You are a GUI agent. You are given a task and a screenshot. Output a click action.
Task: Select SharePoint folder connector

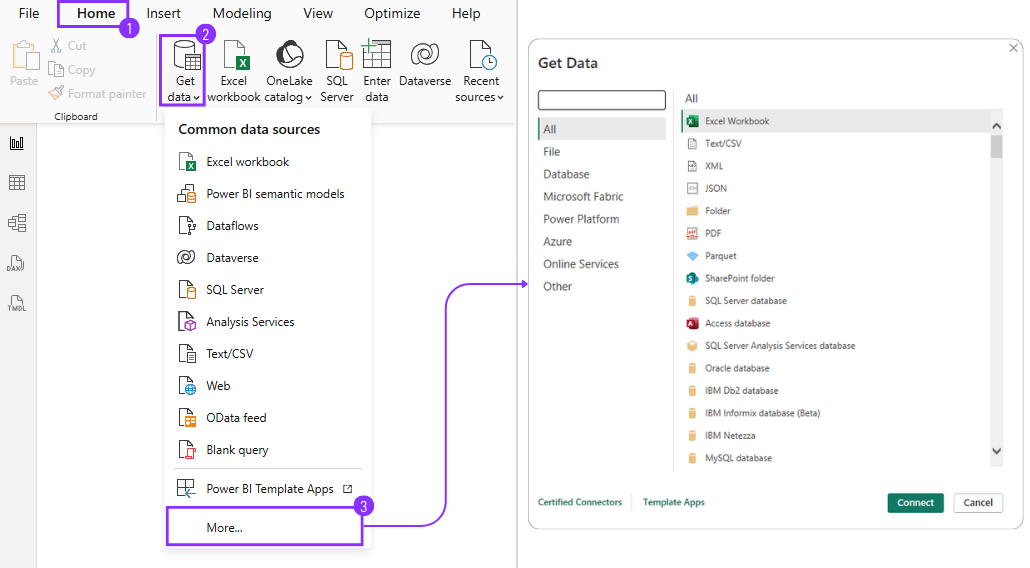(836, 278)
